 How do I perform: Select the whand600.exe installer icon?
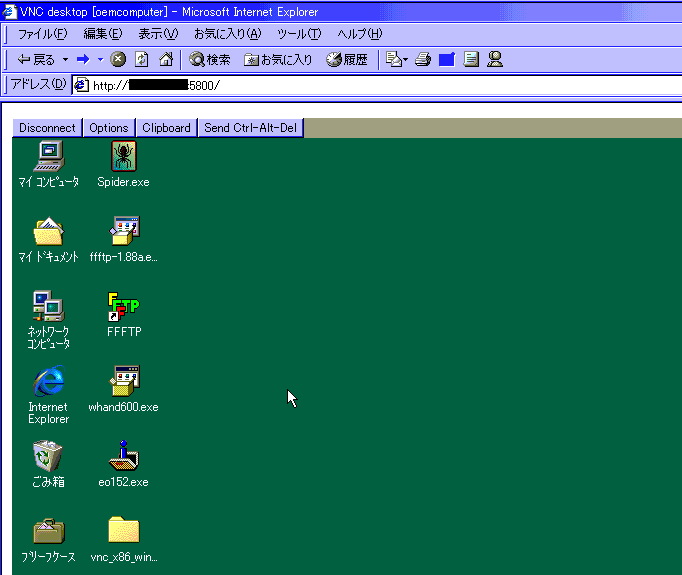[123, 382]
